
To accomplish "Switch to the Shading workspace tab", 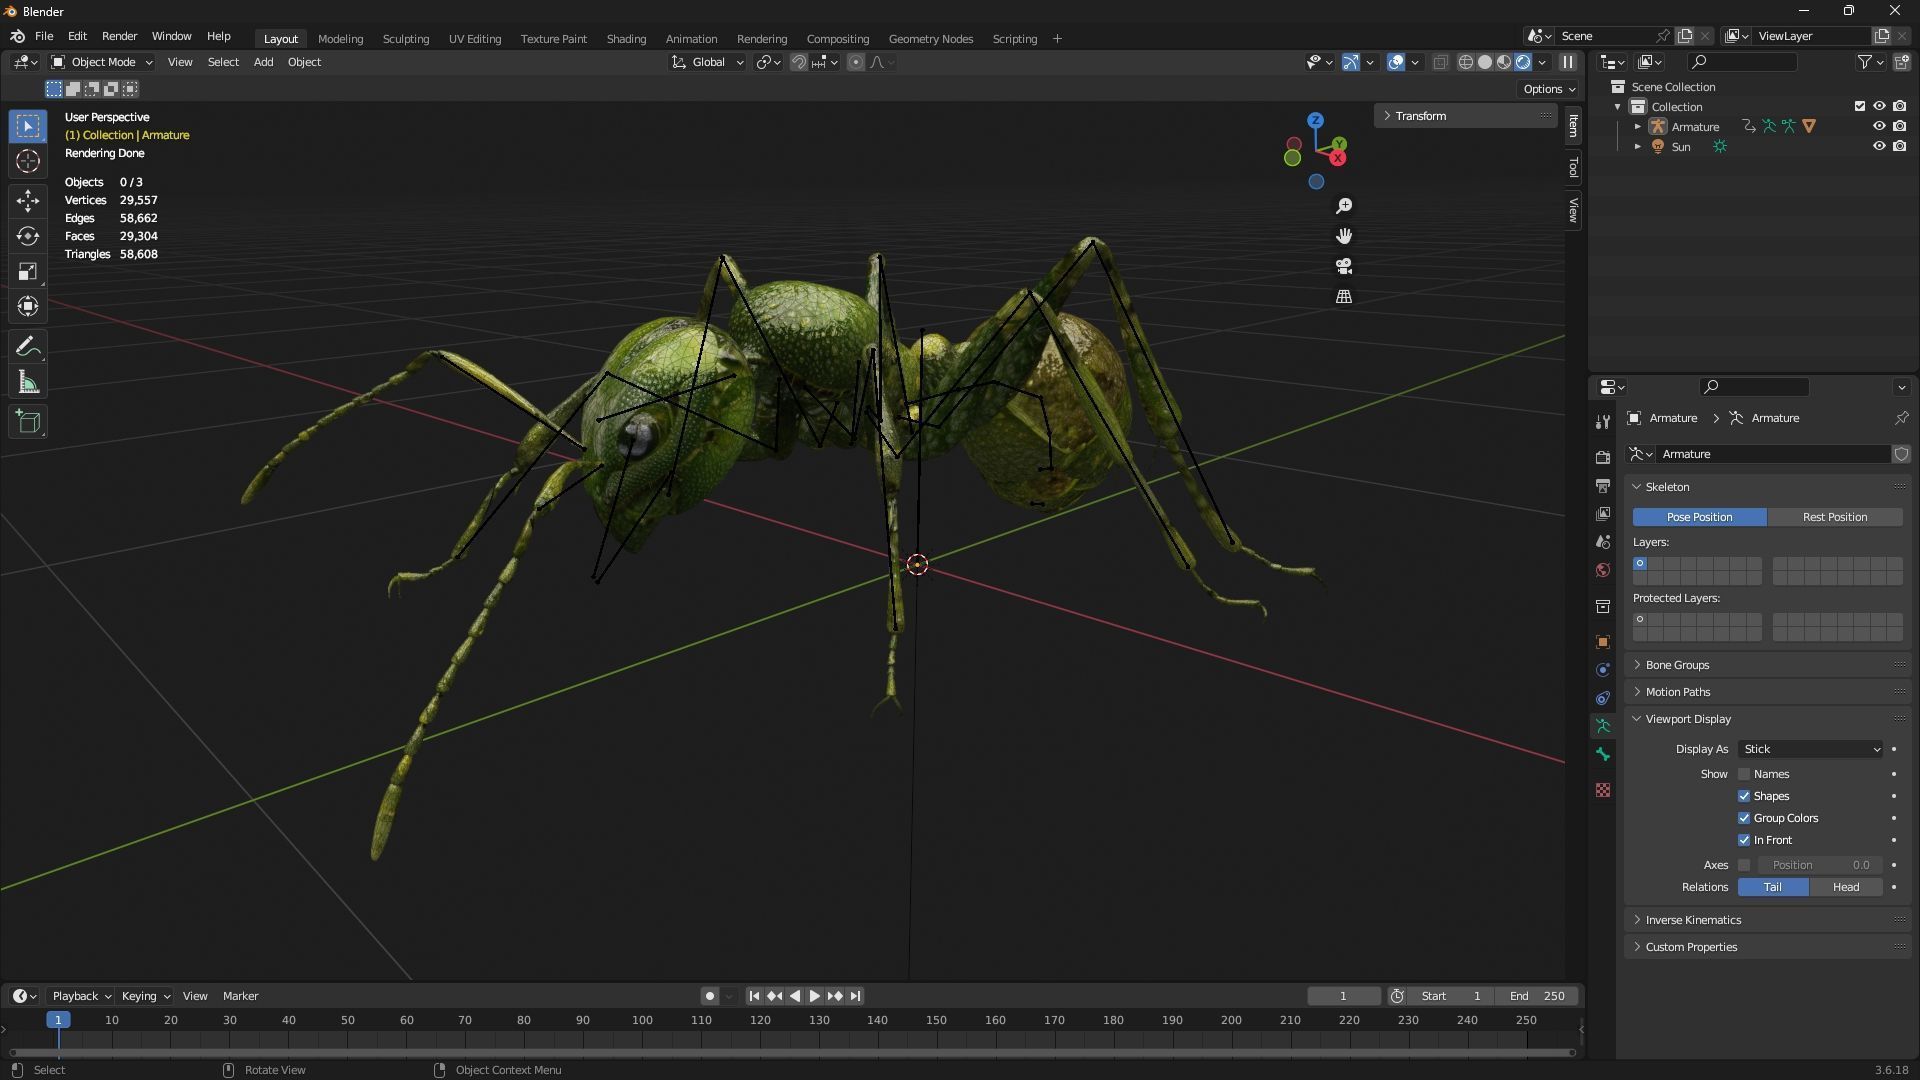I will click(x=626, y=39).
